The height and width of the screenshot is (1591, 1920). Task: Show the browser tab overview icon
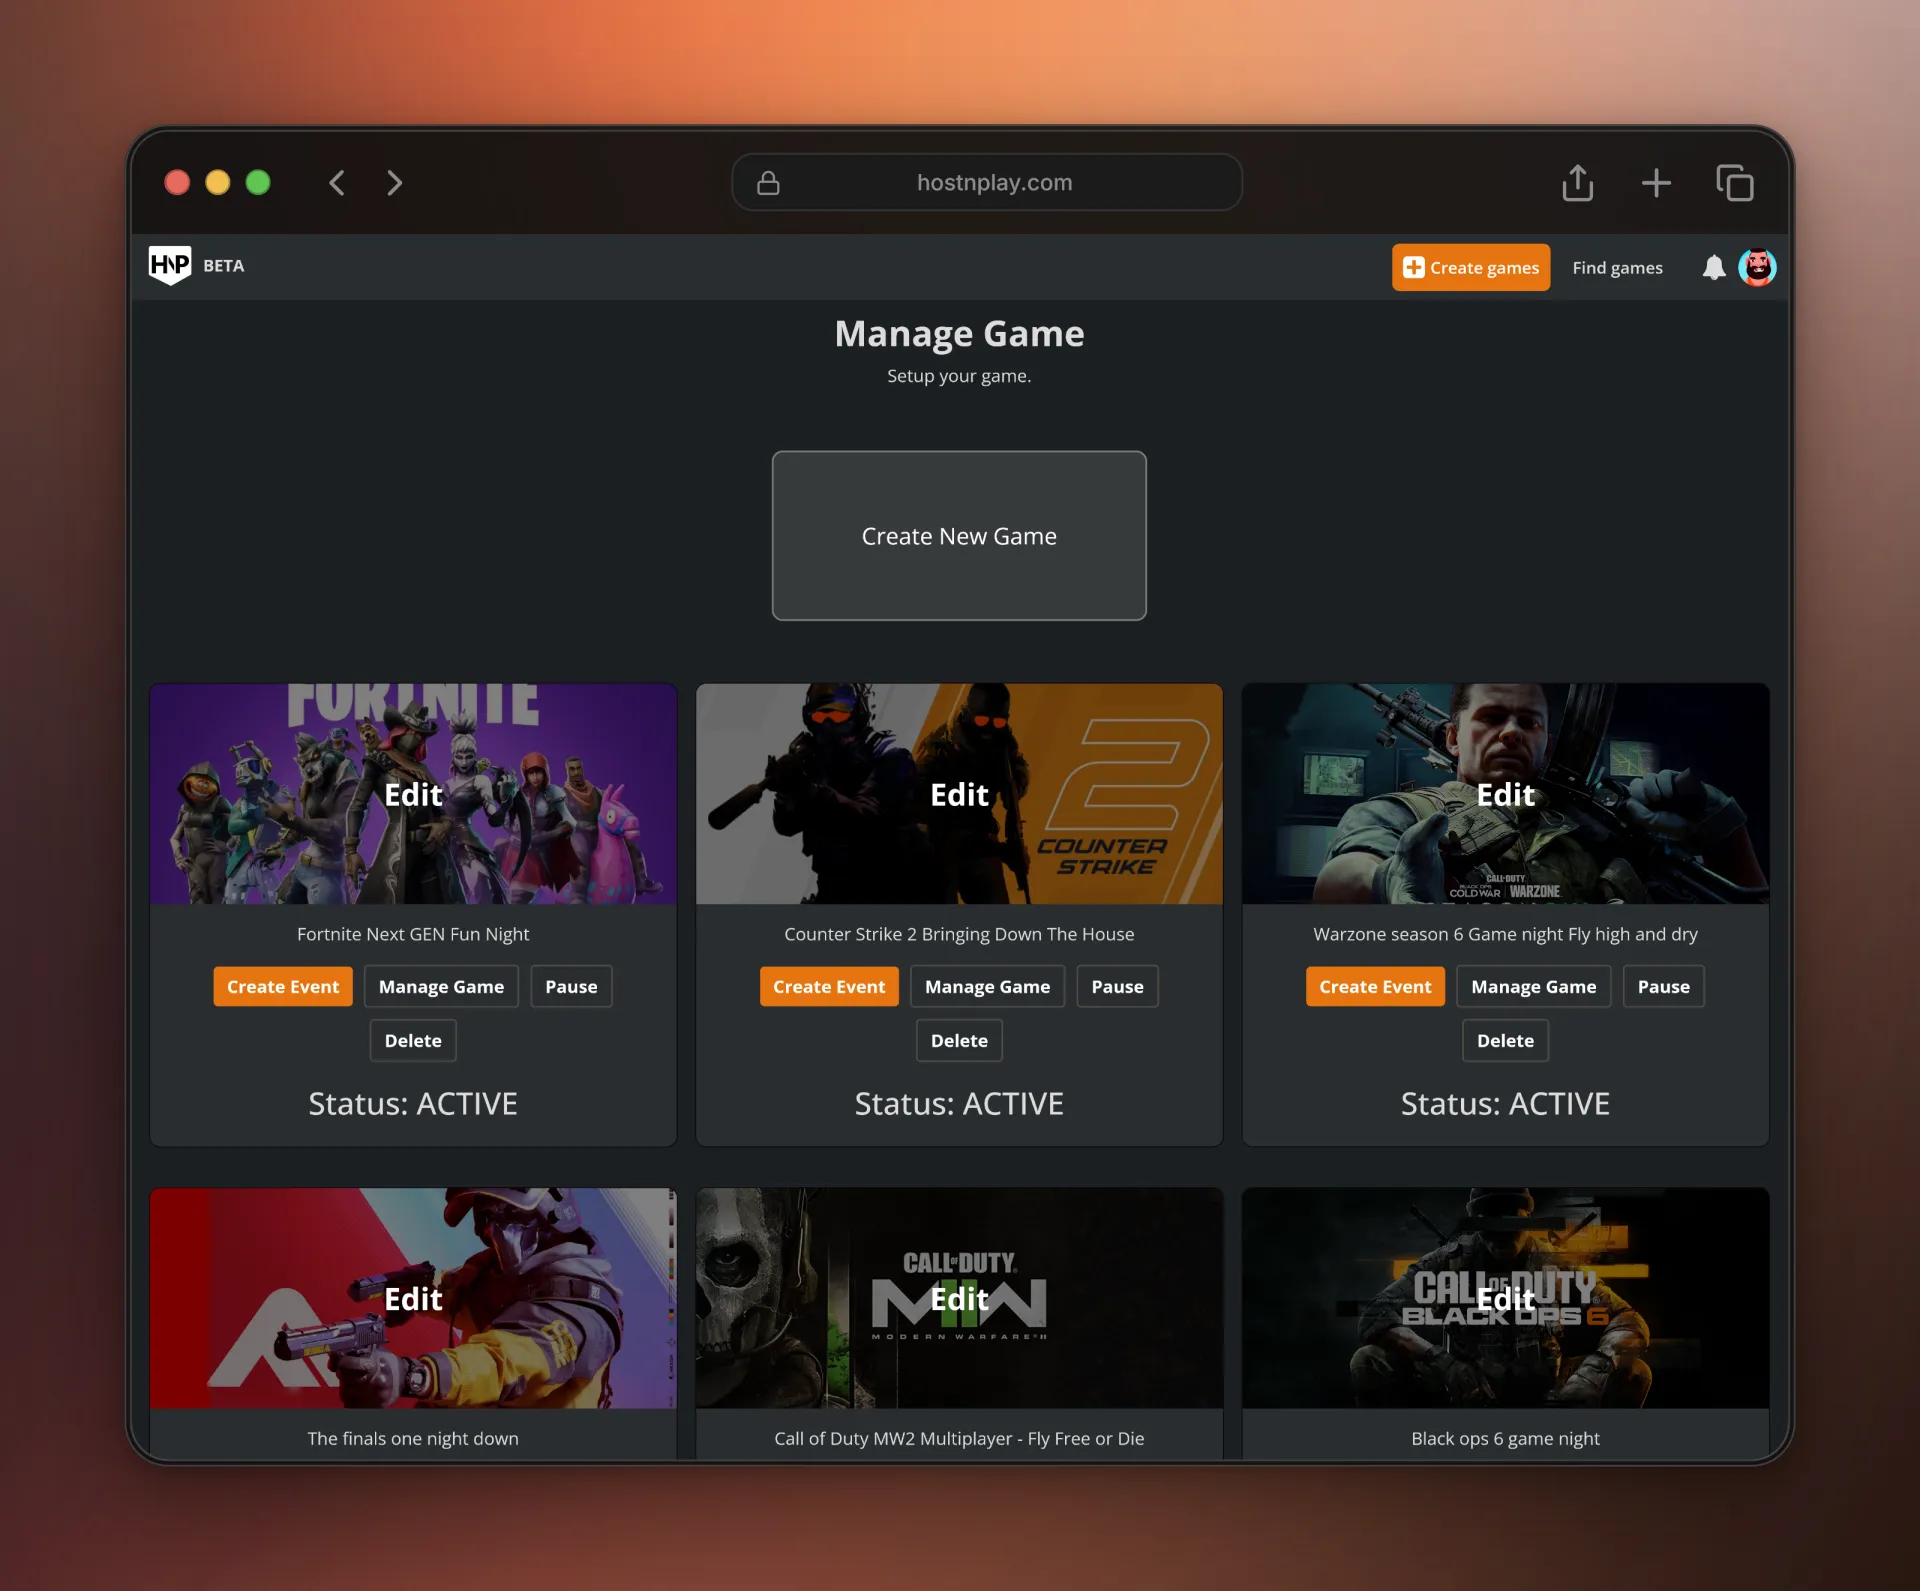point(1735,183)
